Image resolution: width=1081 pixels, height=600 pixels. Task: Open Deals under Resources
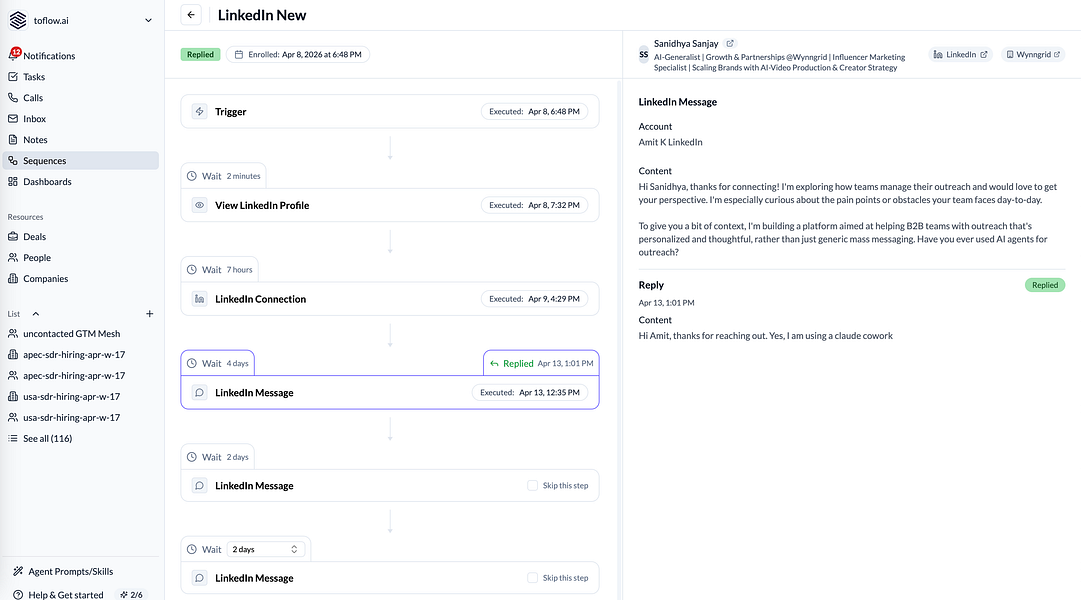(81, 237)
